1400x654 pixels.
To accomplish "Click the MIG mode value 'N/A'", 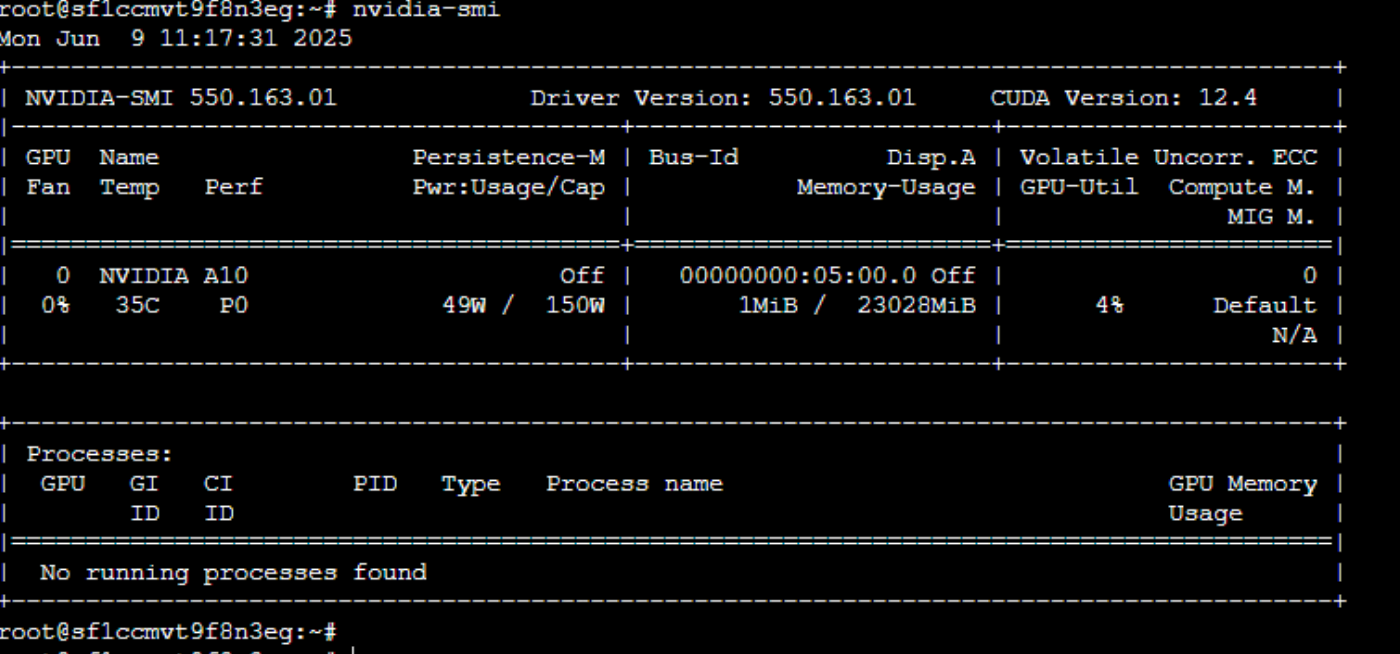I will click(x=1295, y=336).
